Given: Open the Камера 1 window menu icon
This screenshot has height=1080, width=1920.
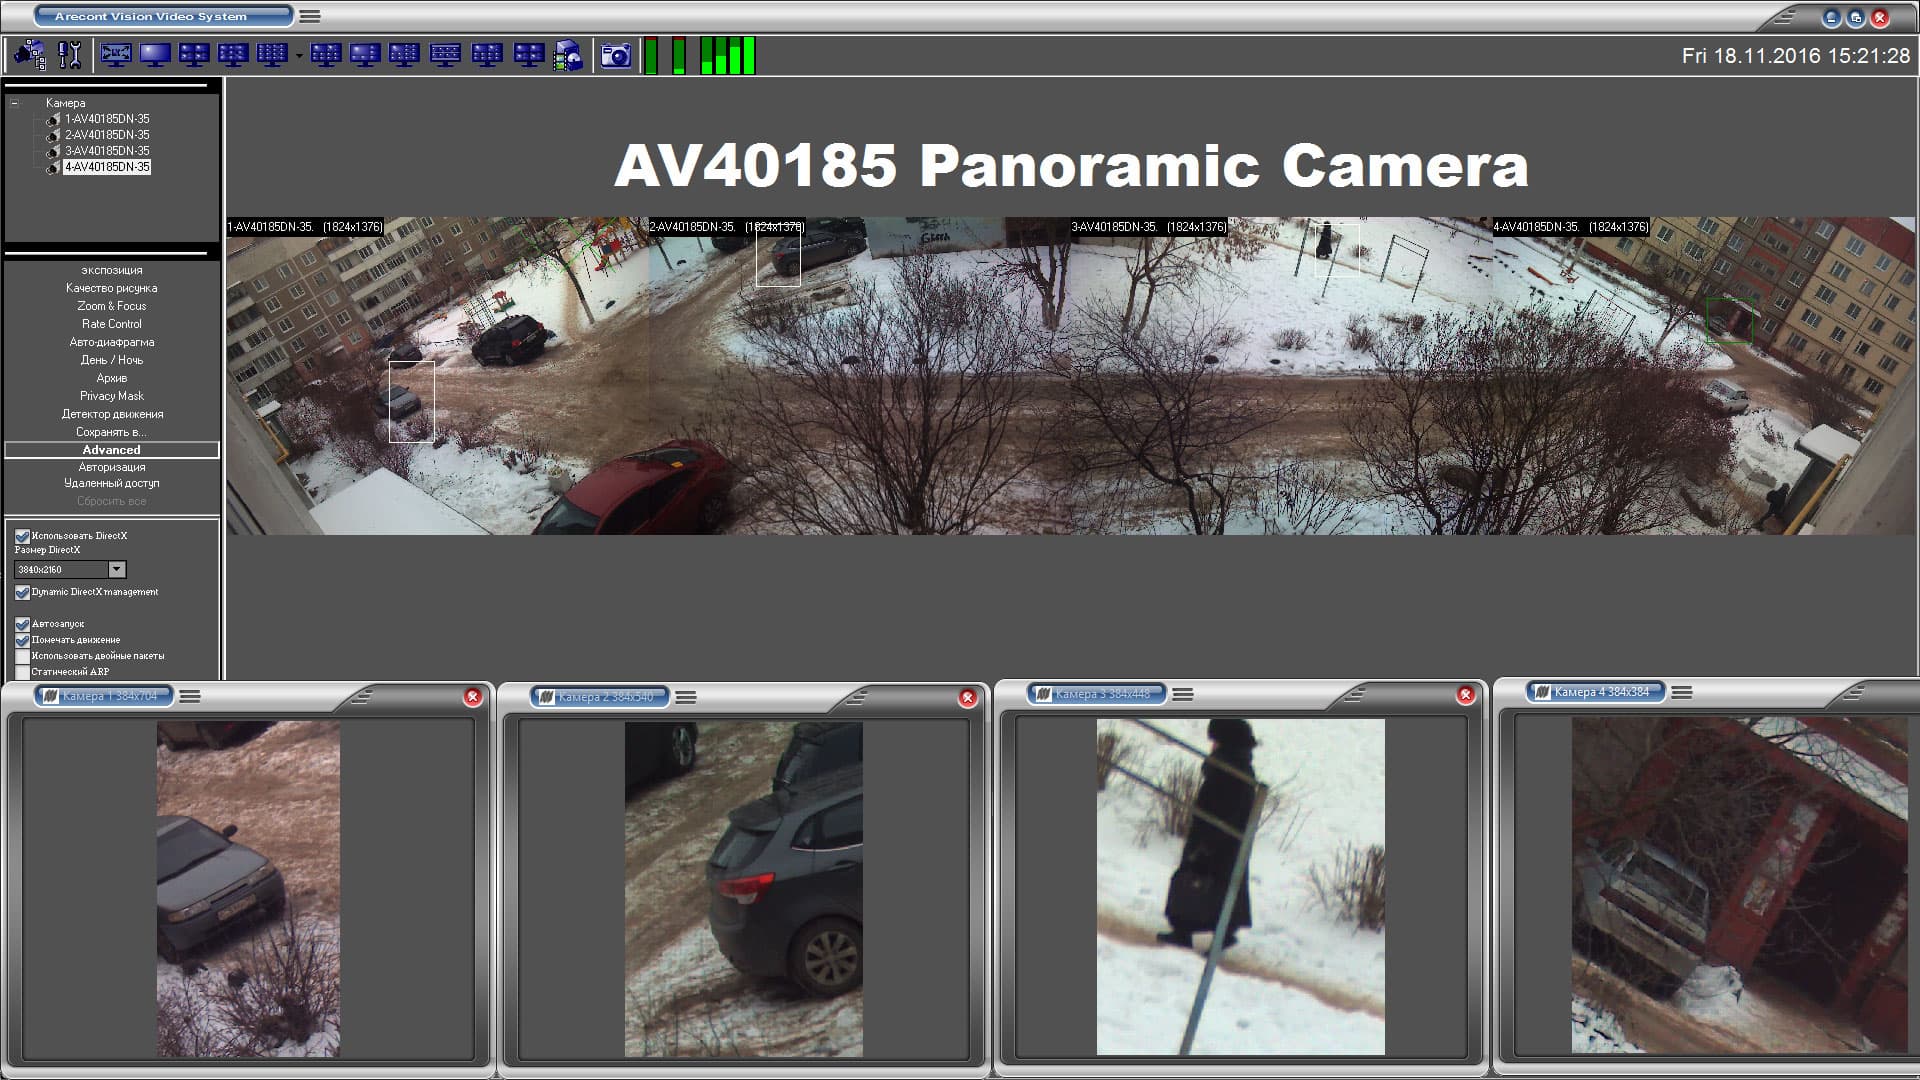Looking at the screenshot, I should point(190,697).
